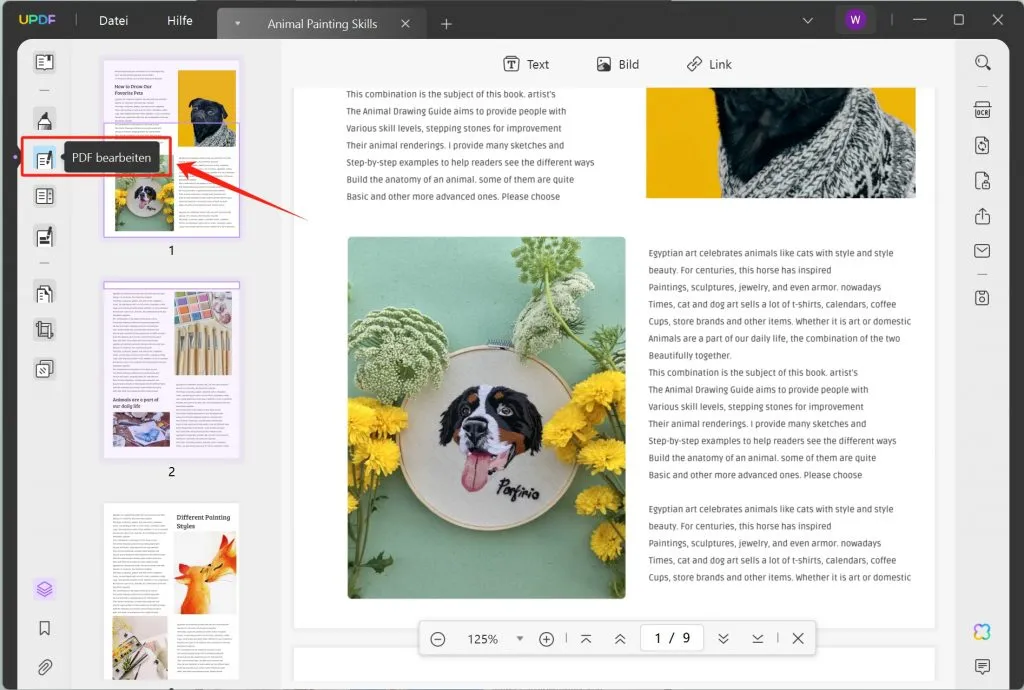Dismiss the page navigation bar with X
This screenshot has height=690, width=1024.
pyautogui.click(x=797, y=637)
